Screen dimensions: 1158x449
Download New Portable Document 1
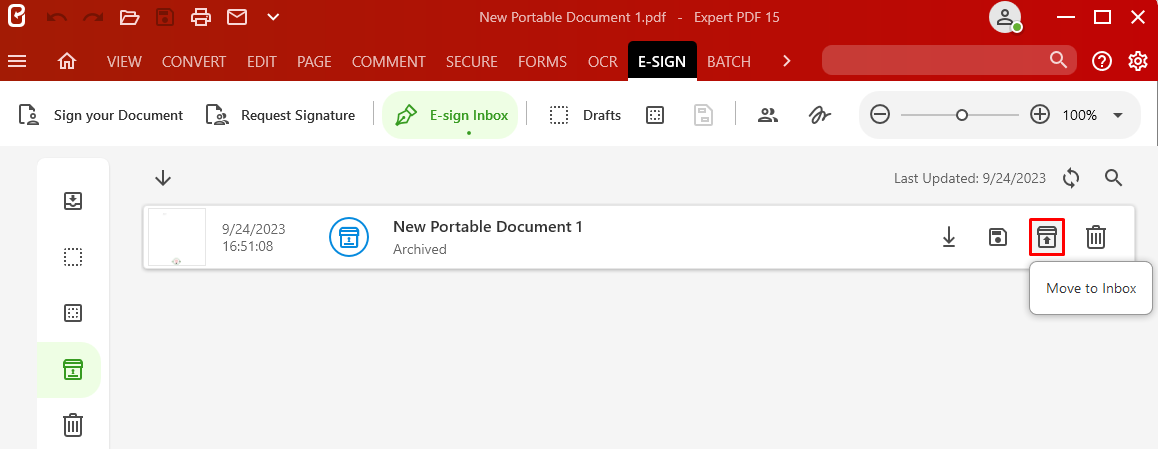click(x=949, y=237)
